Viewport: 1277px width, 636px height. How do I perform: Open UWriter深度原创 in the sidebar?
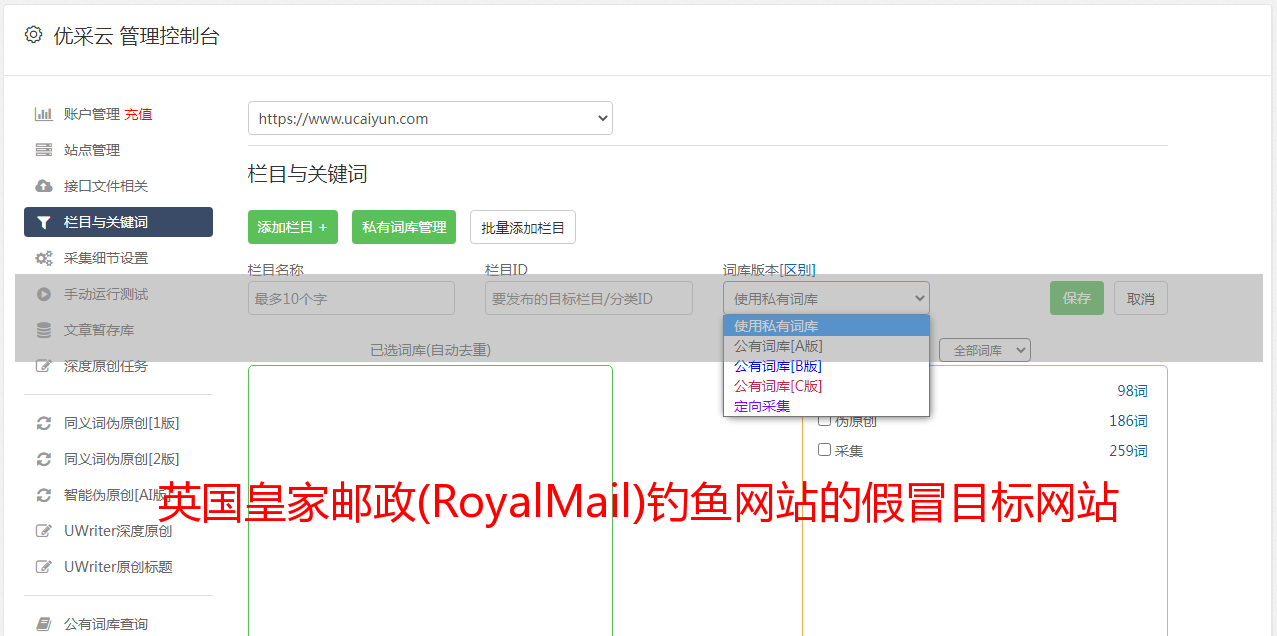coord(118,531)
